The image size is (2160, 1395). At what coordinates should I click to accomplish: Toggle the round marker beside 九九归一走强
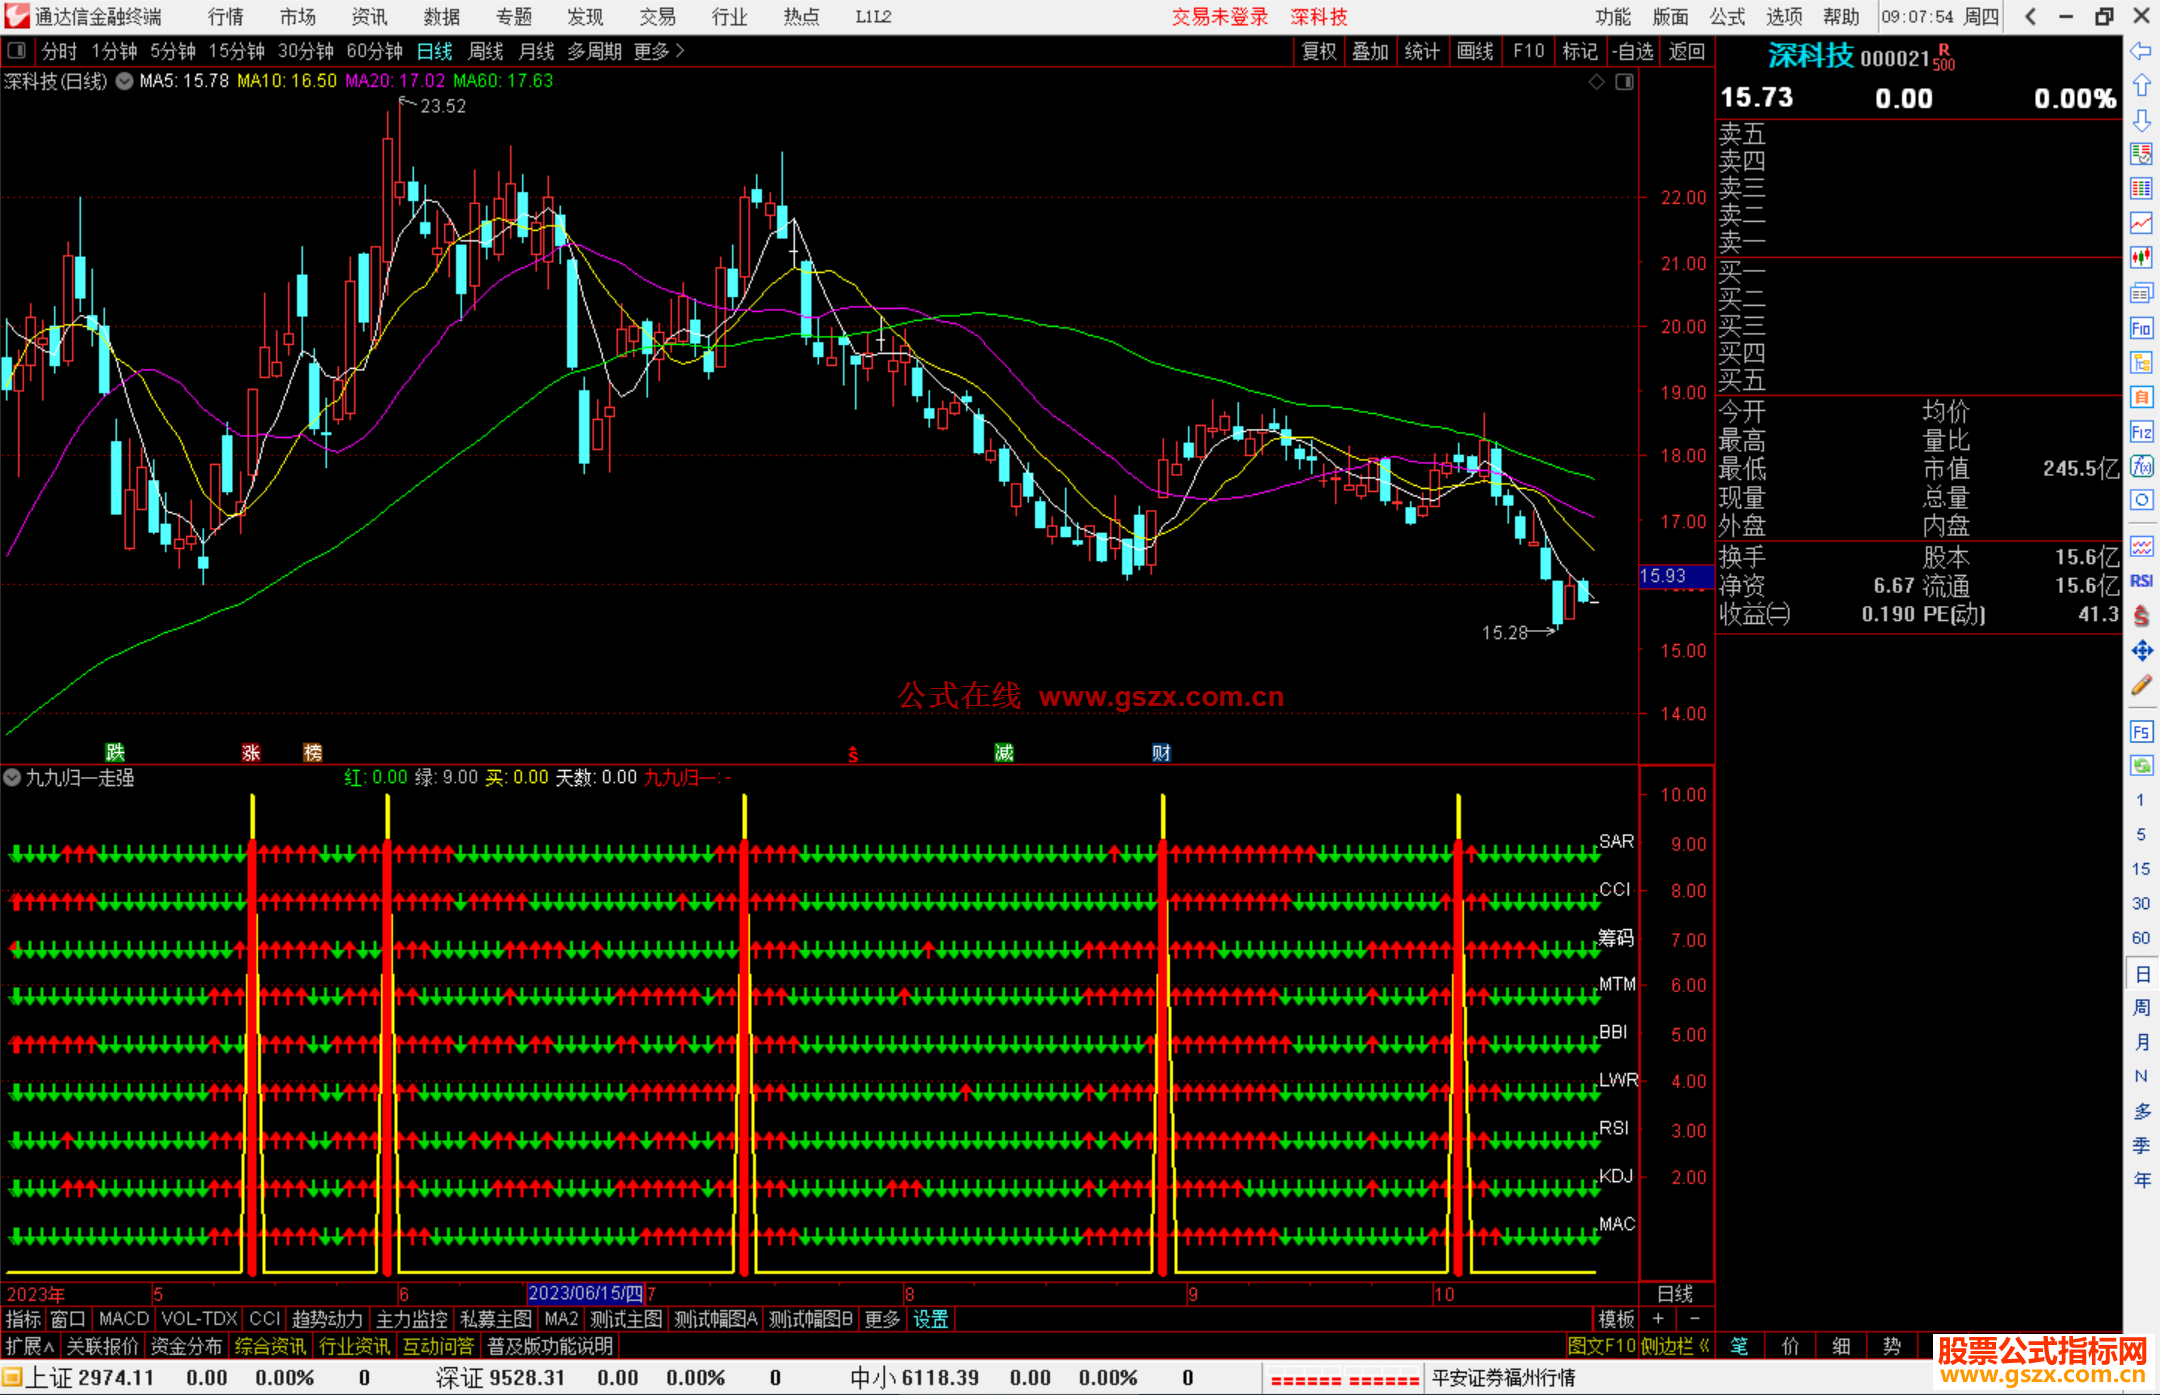pos(12,777)
